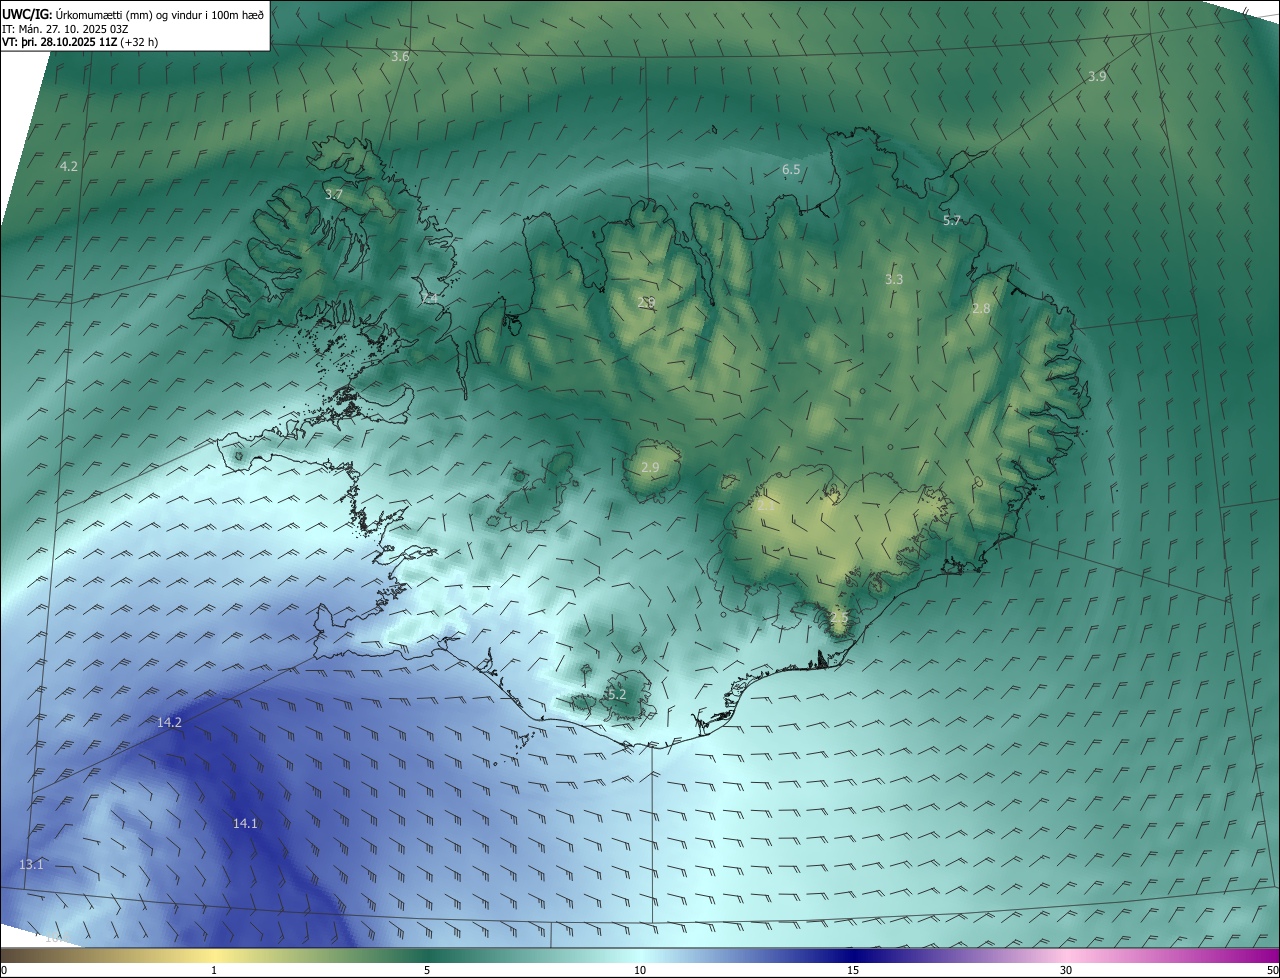Click the 3.9 precipitation value label
The height and width of the screenshot is (978, 1280).
1097,77
